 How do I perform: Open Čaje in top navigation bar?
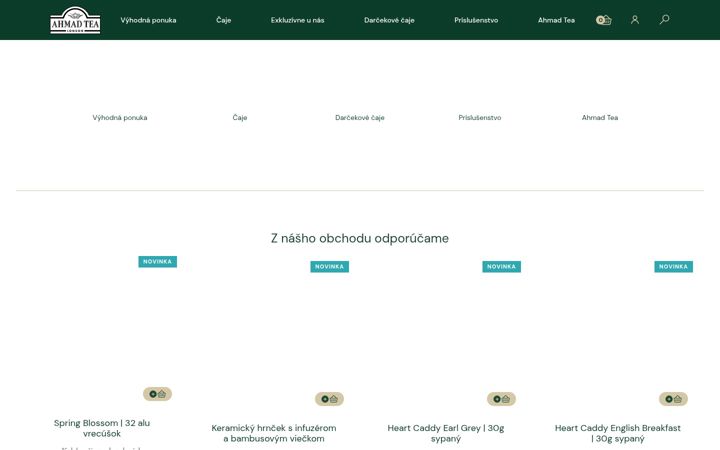(x=224, y=20)
